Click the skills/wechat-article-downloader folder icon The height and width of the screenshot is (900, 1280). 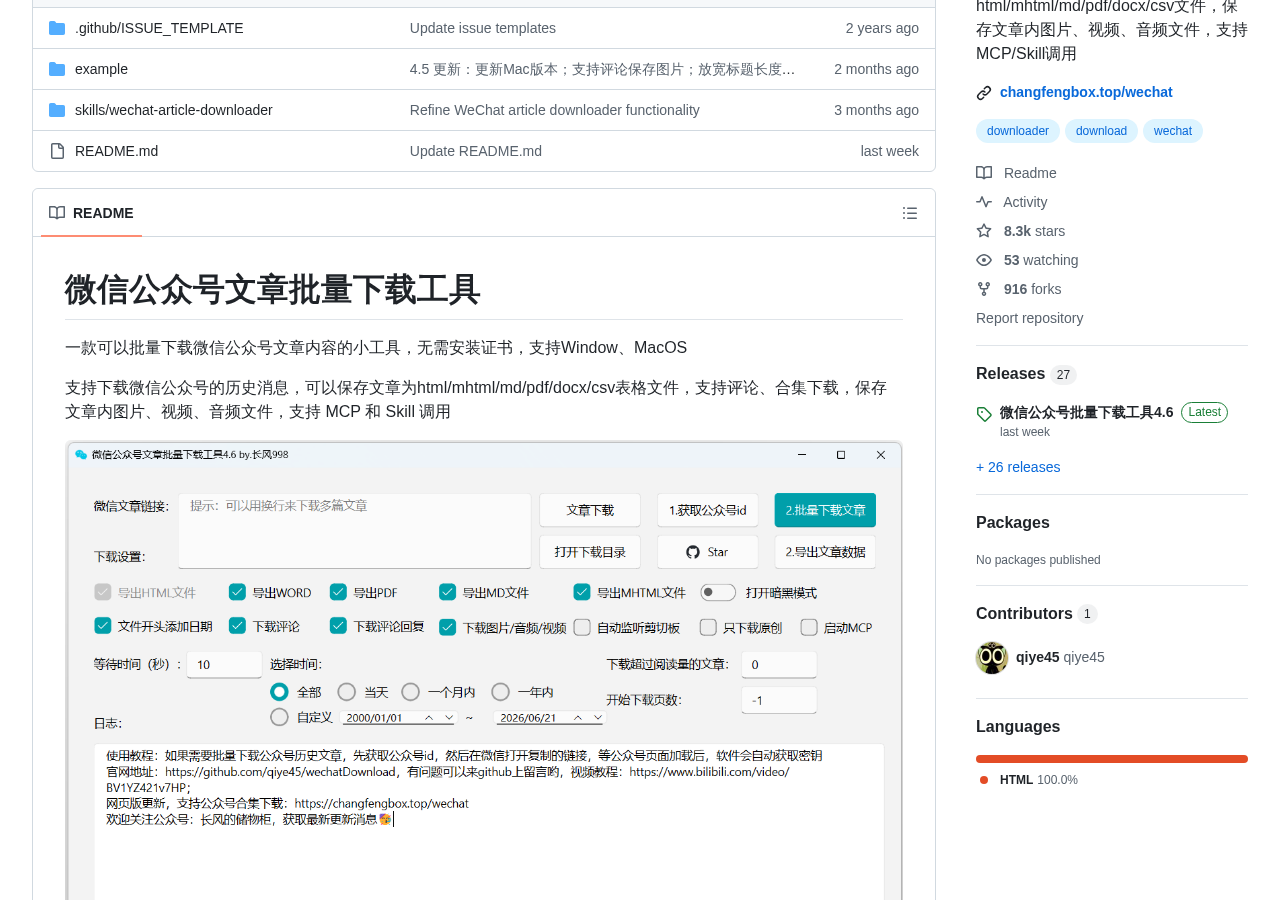click(x=57, y=110)
